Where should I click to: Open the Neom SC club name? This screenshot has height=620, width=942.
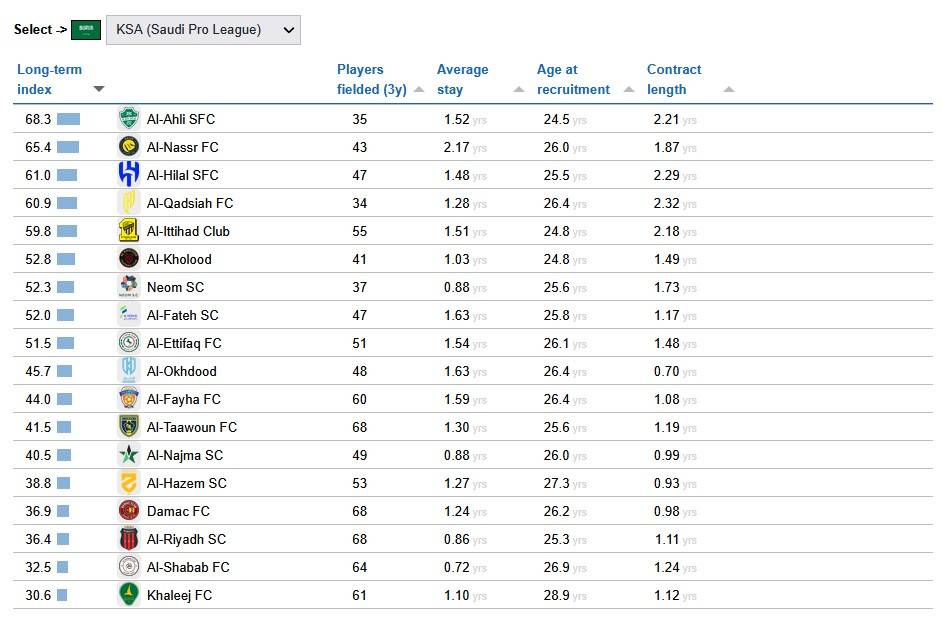tap(175, 287)
